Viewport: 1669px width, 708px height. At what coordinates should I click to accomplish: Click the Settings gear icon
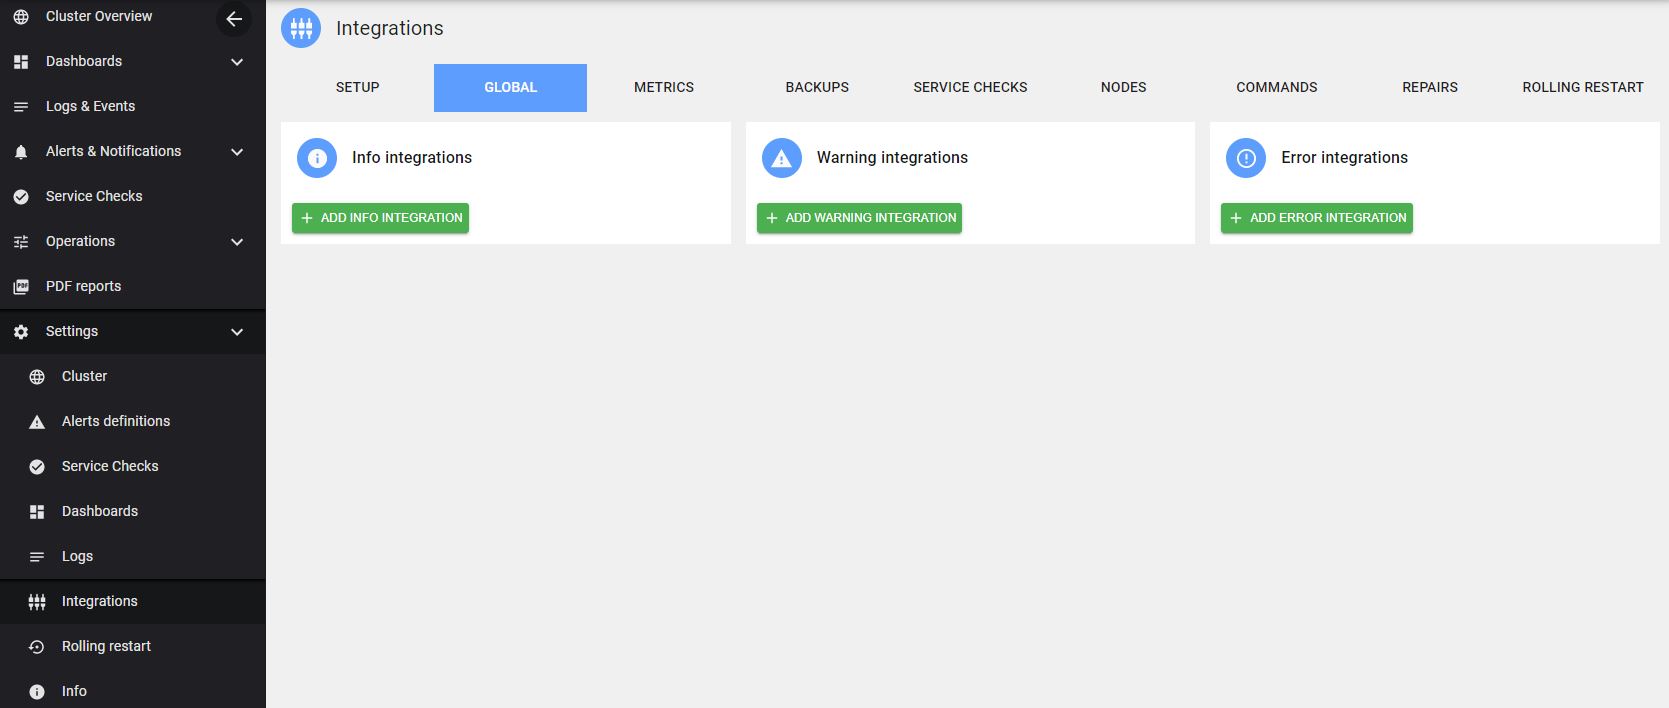tap(21, 332)
